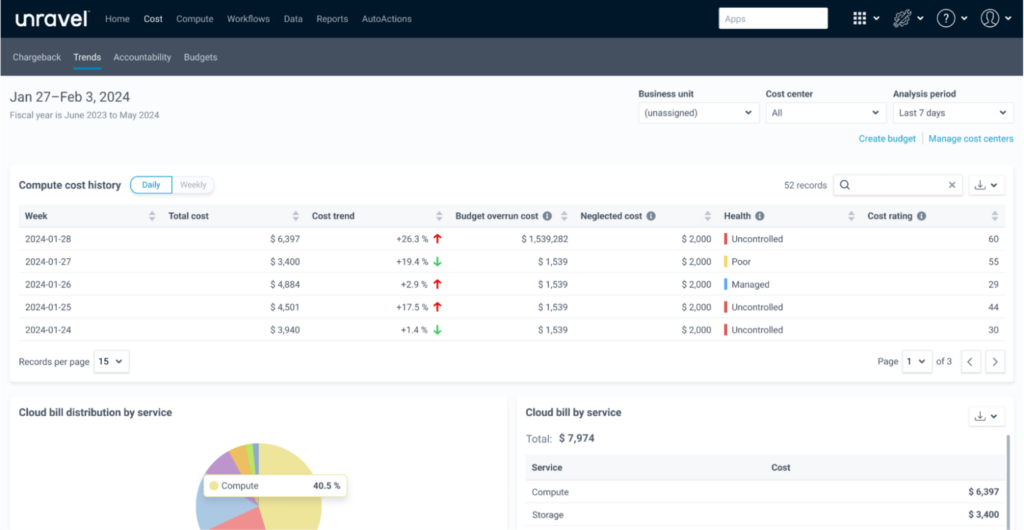The height and width of the screenshot is (530, 1024).
Task: Click the Unravel logo
Action: point(52,19)
